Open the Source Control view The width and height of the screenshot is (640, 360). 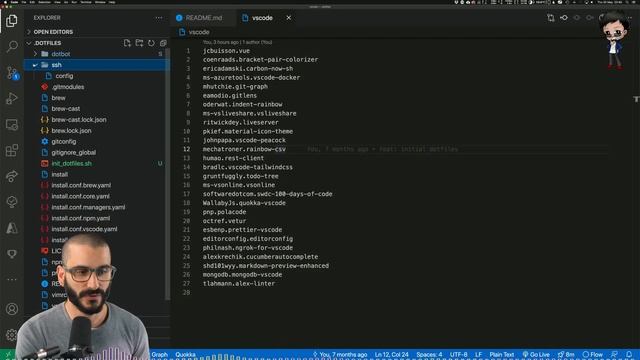click(12, 73)
